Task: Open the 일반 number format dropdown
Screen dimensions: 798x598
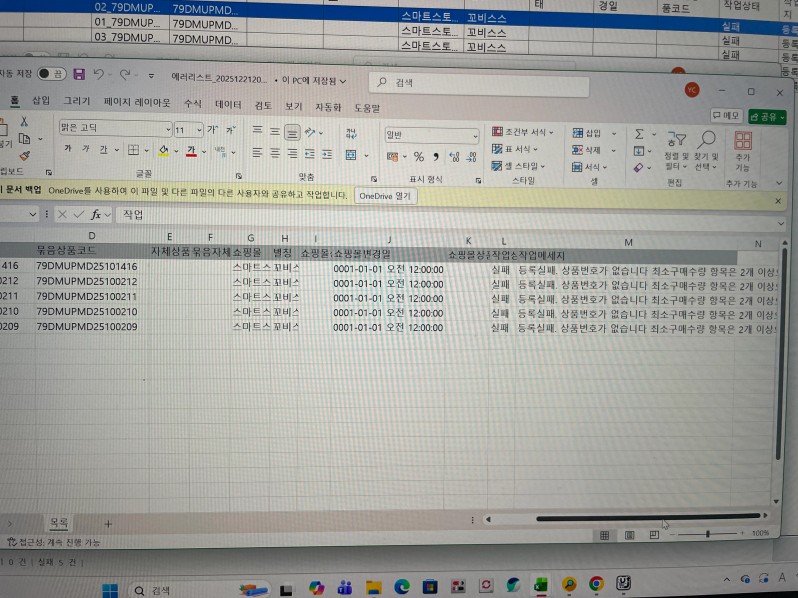Action: (x=475, y=136)
